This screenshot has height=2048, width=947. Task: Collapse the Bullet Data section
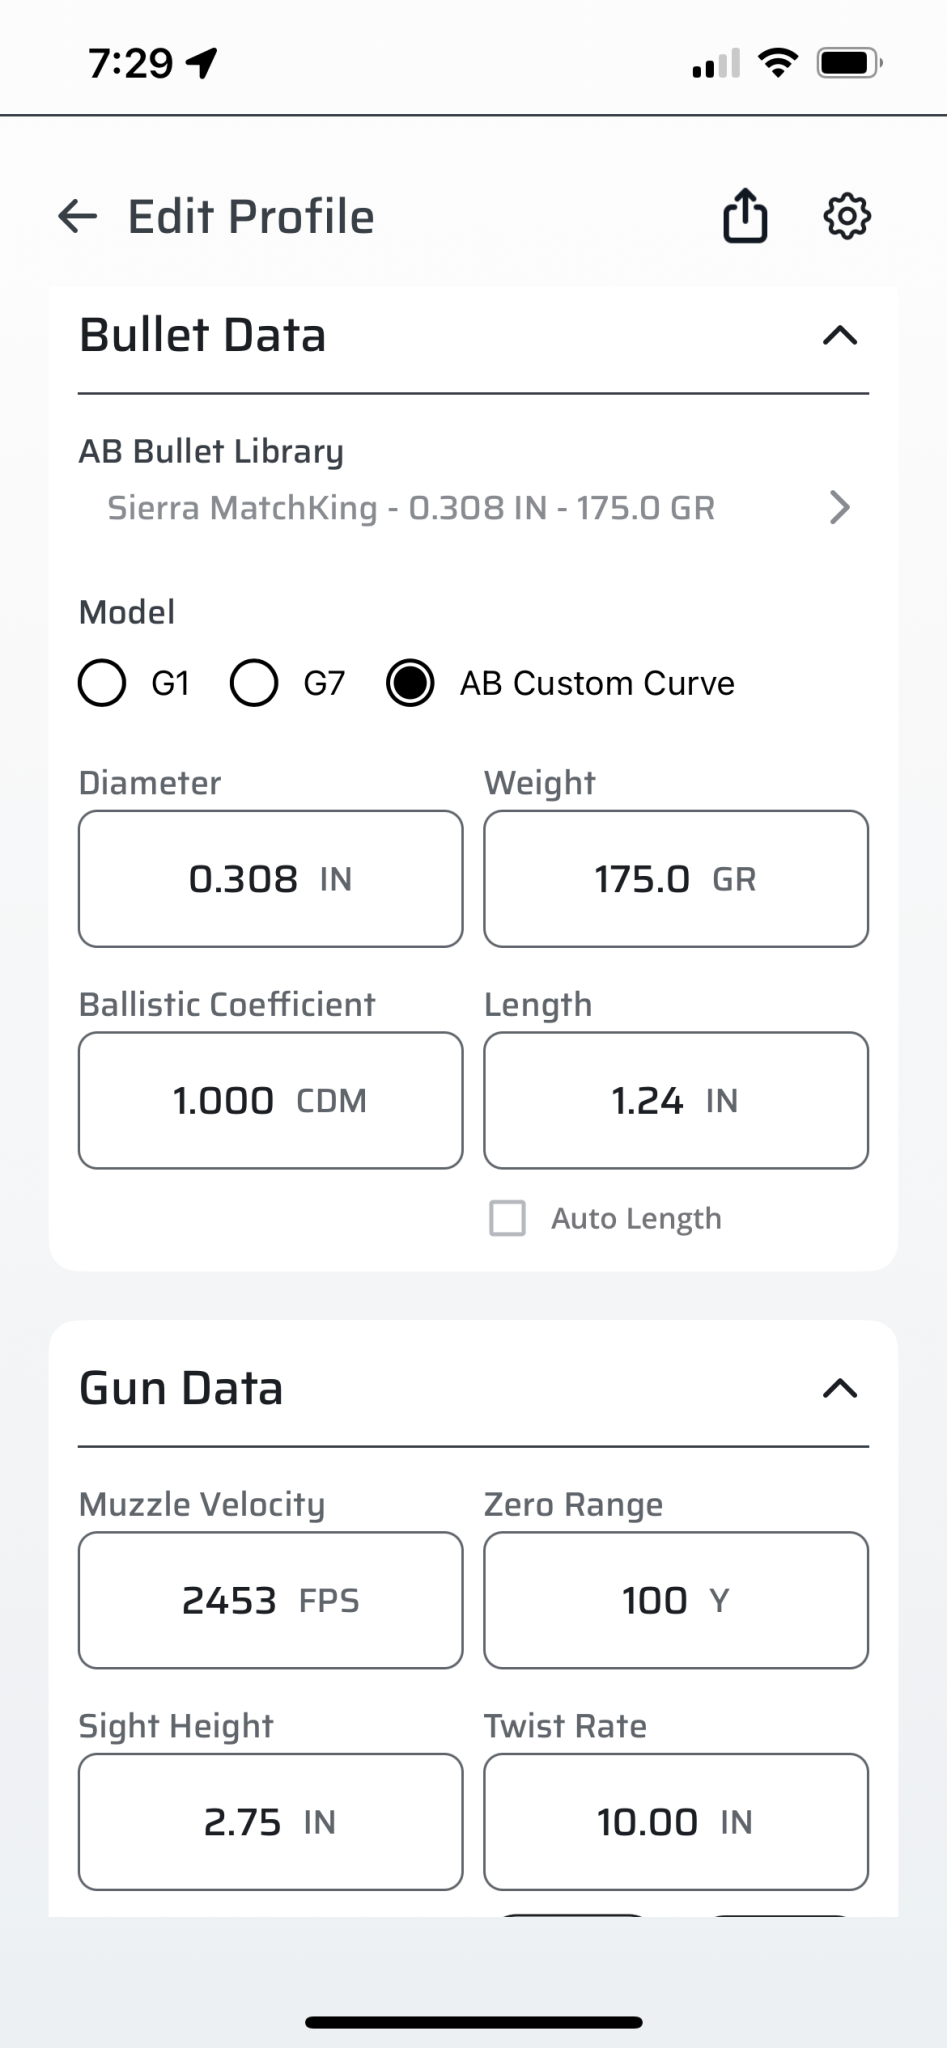click(840, 335)
